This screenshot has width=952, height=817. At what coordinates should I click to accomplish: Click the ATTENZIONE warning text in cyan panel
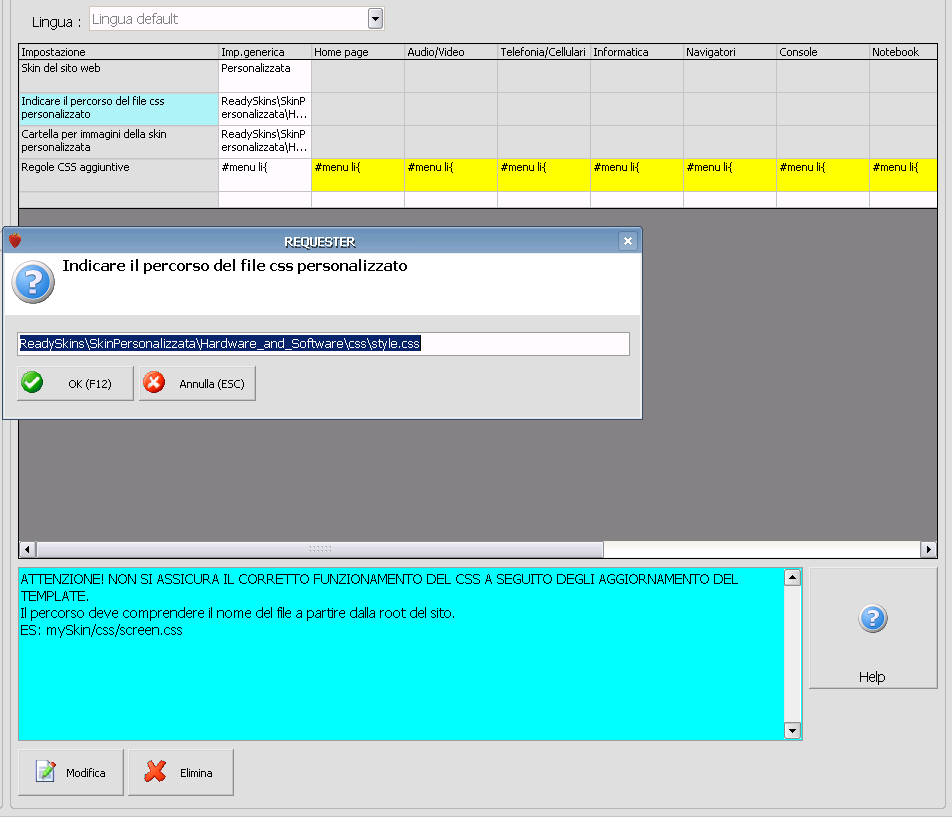coord(379,587)
